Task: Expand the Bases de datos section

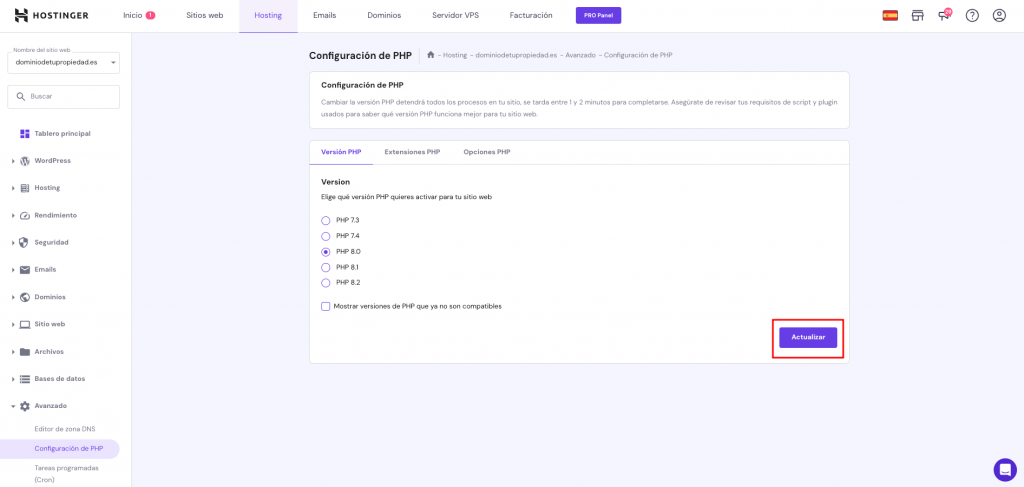Action: (x=59, y=379)
